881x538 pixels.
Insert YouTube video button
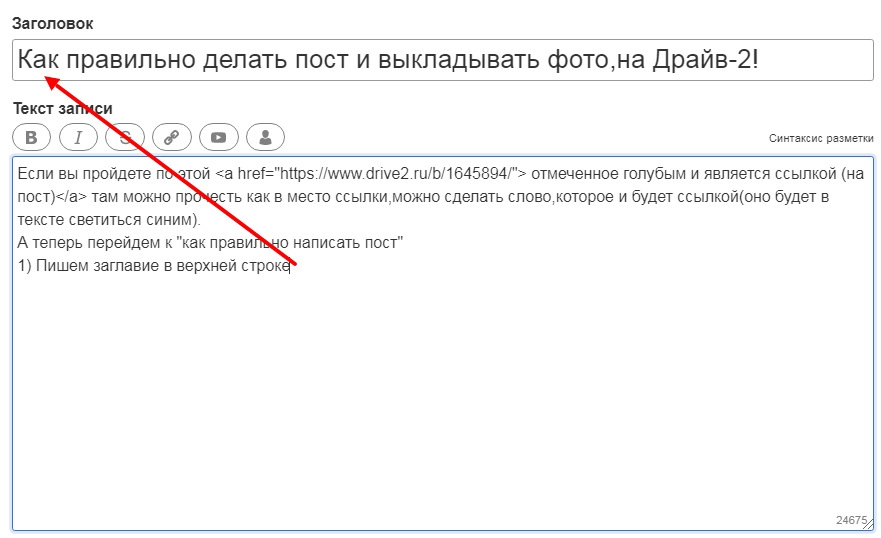[219, 137]
